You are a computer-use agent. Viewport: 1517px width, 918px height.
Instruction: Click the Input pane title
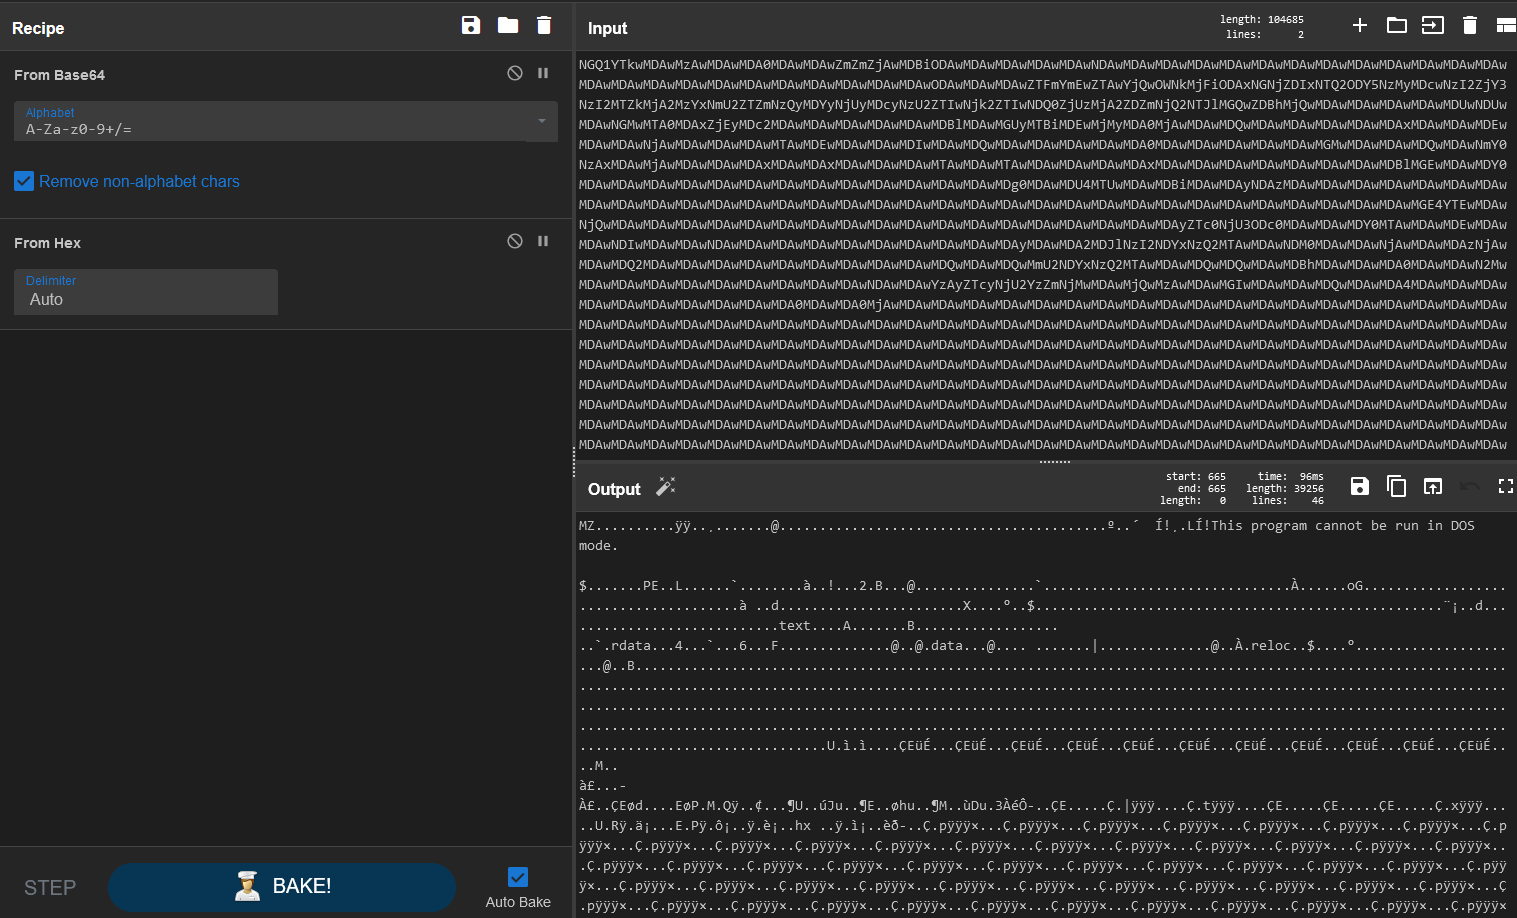tap(607, 28)
